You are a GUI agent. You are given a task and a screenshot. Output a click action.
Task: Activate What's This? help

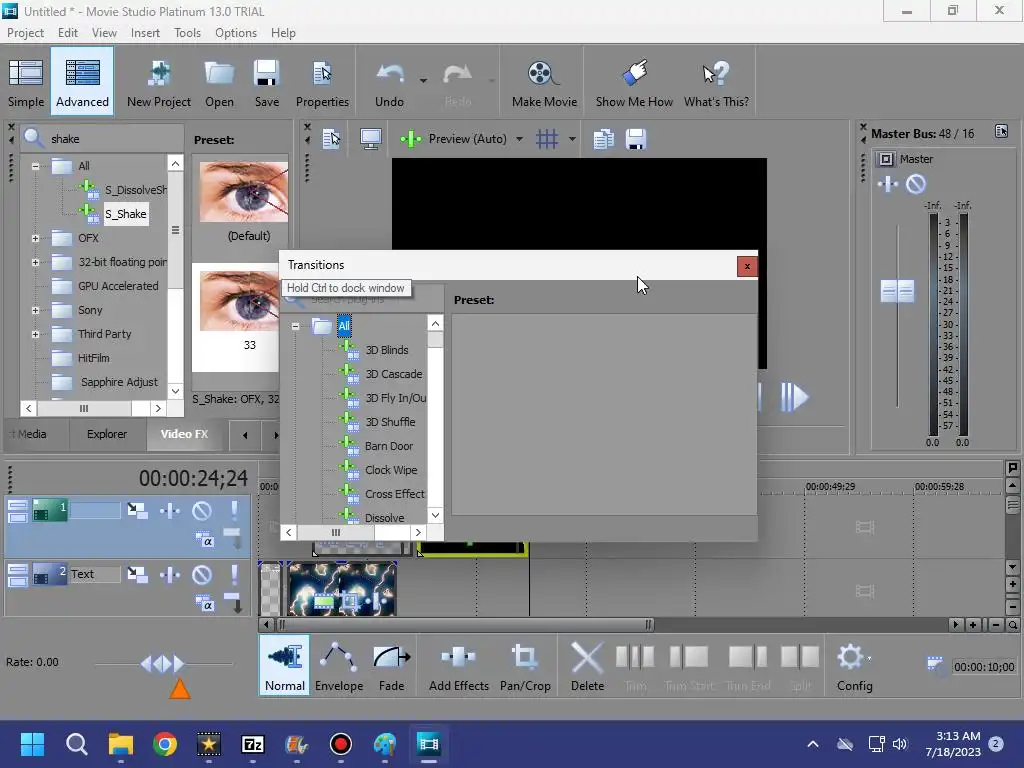click(x=716, y=83)
